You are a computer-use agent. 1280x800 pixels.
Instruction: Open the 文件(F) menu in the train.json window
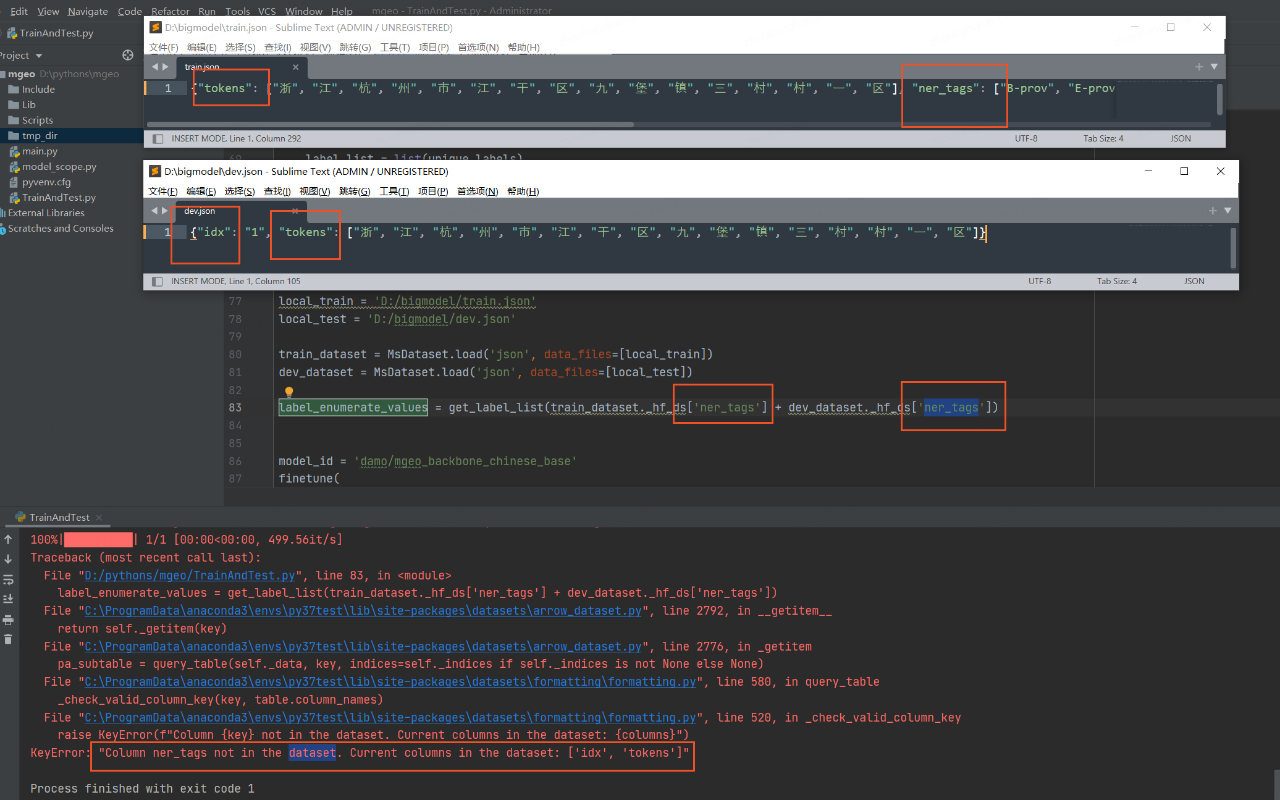(x=164, y=47)
